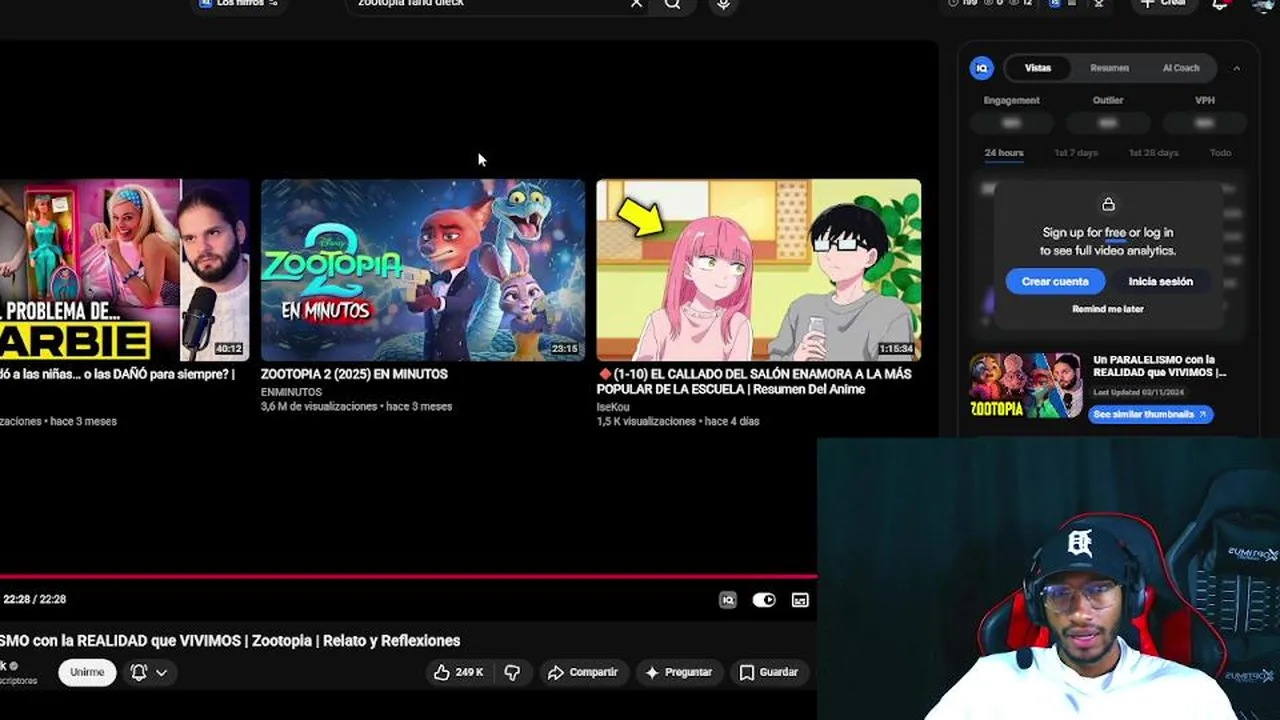
Task: Open ZOOTOPIA 2 EN MINUTOS thumbnail
Action: tap(423, 270)
